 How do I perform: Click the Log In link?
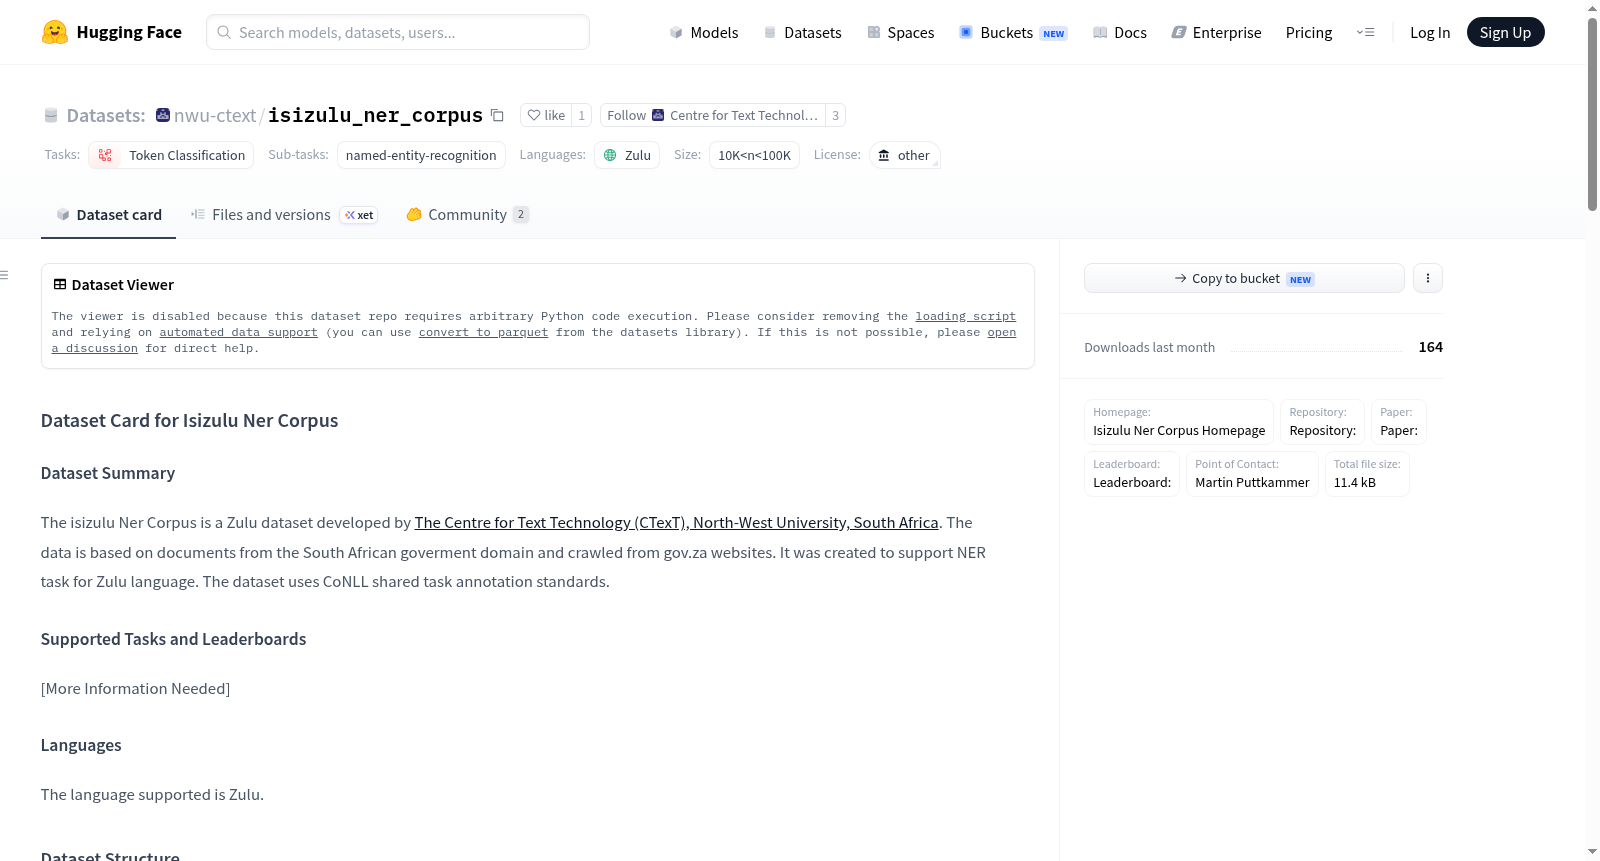click(x=1430, y=32)
